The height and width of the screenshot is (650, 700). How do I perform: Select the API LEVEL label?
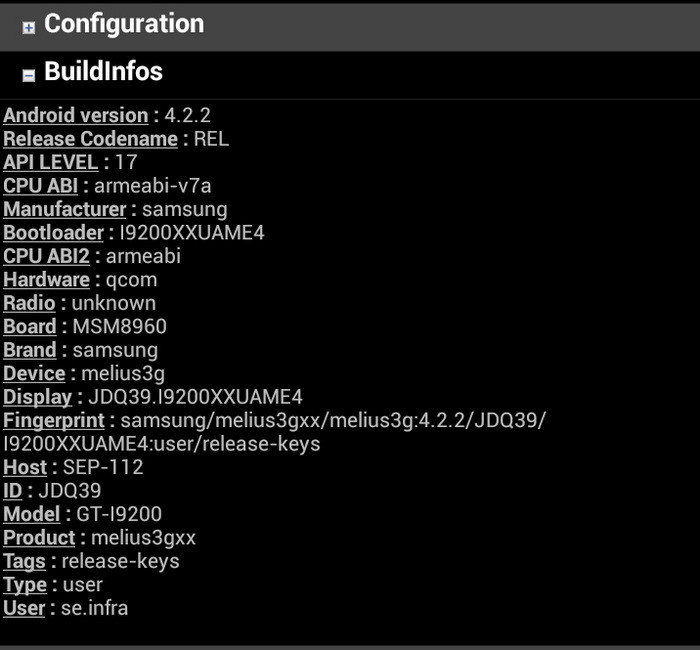51,162
